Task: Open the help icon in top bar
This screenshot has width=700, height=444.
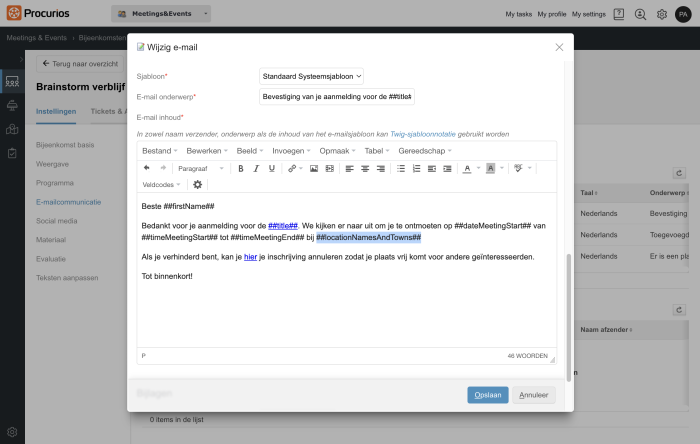Action: (619, 14)
